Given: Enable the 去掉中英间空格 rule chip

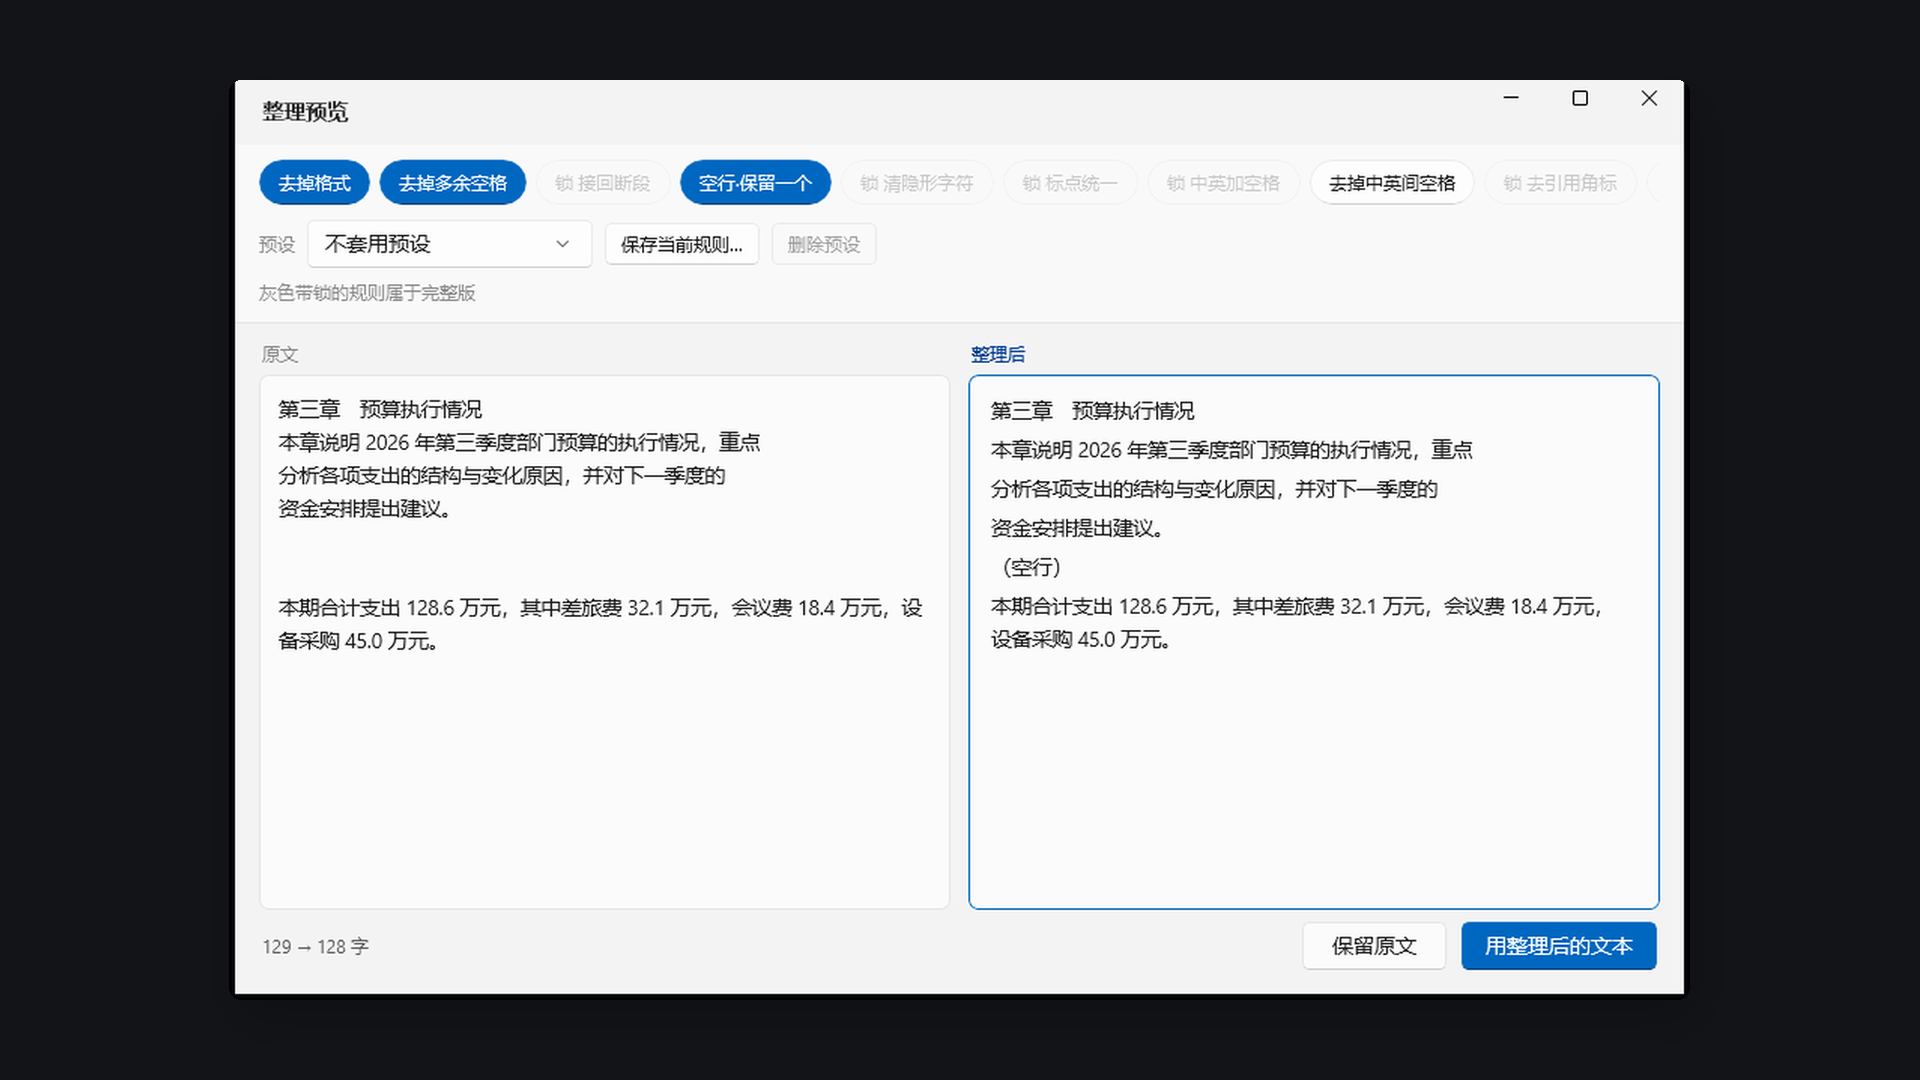Looking at the screenshot, I should [1391, 183].
